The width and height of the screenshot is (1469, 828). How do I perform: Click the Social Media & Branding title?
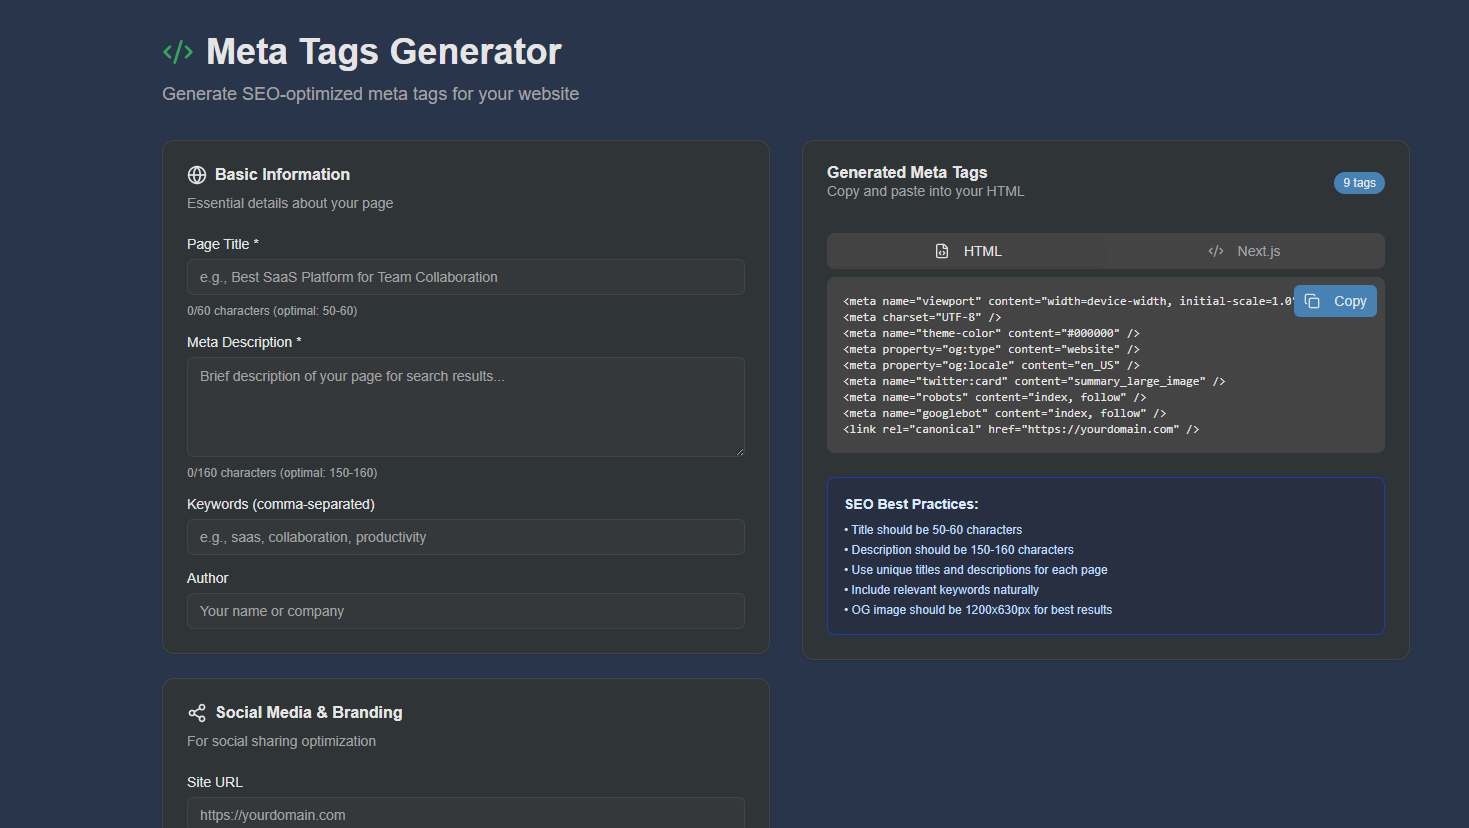[309, 713]
